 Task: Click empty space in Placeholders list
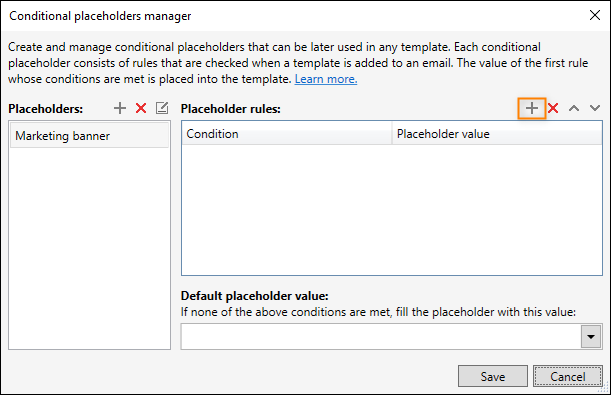coord(89,248)
